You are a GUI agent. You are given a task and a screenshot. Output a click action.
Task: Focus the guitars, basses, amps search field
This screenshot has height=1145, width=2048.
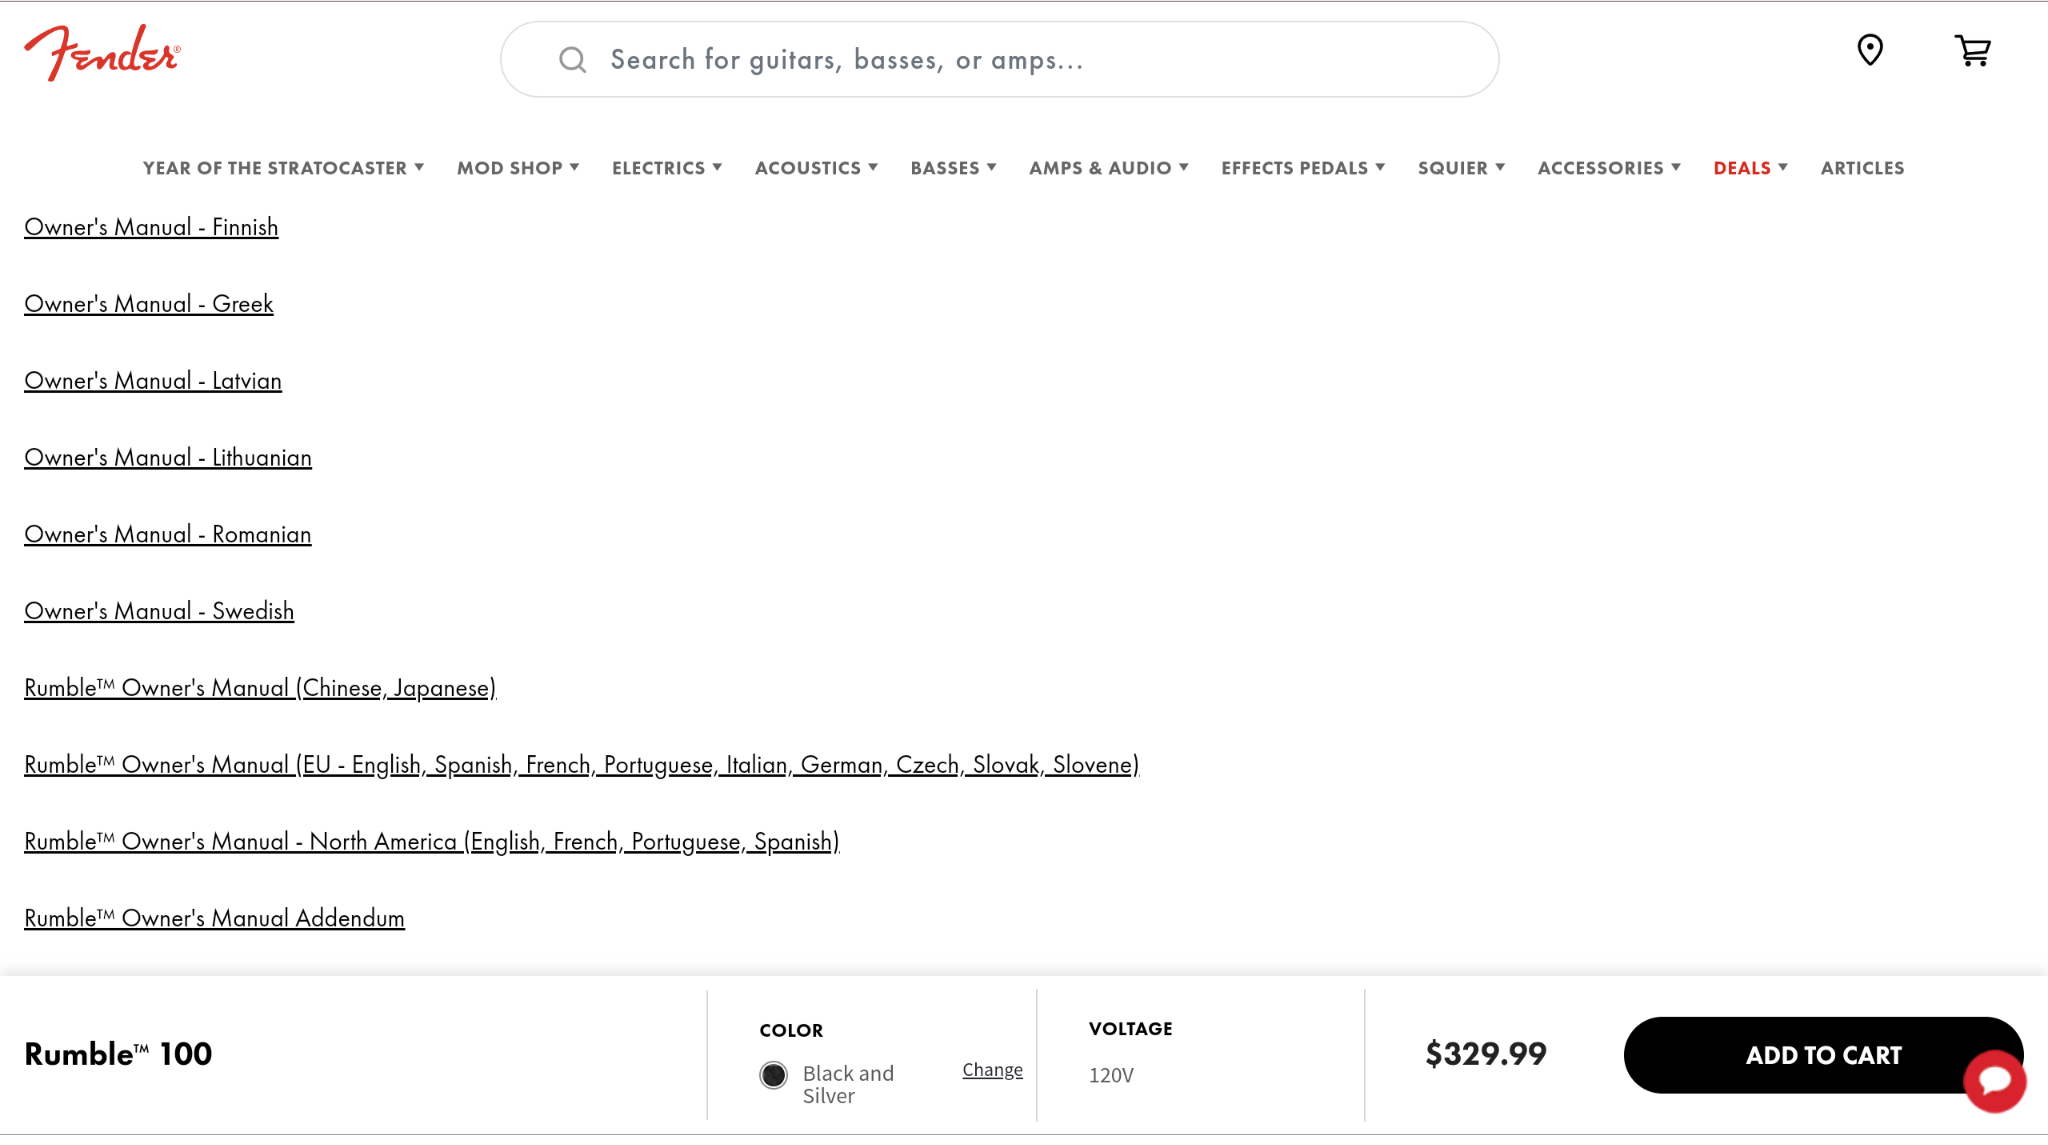[x=1000, y=60]
